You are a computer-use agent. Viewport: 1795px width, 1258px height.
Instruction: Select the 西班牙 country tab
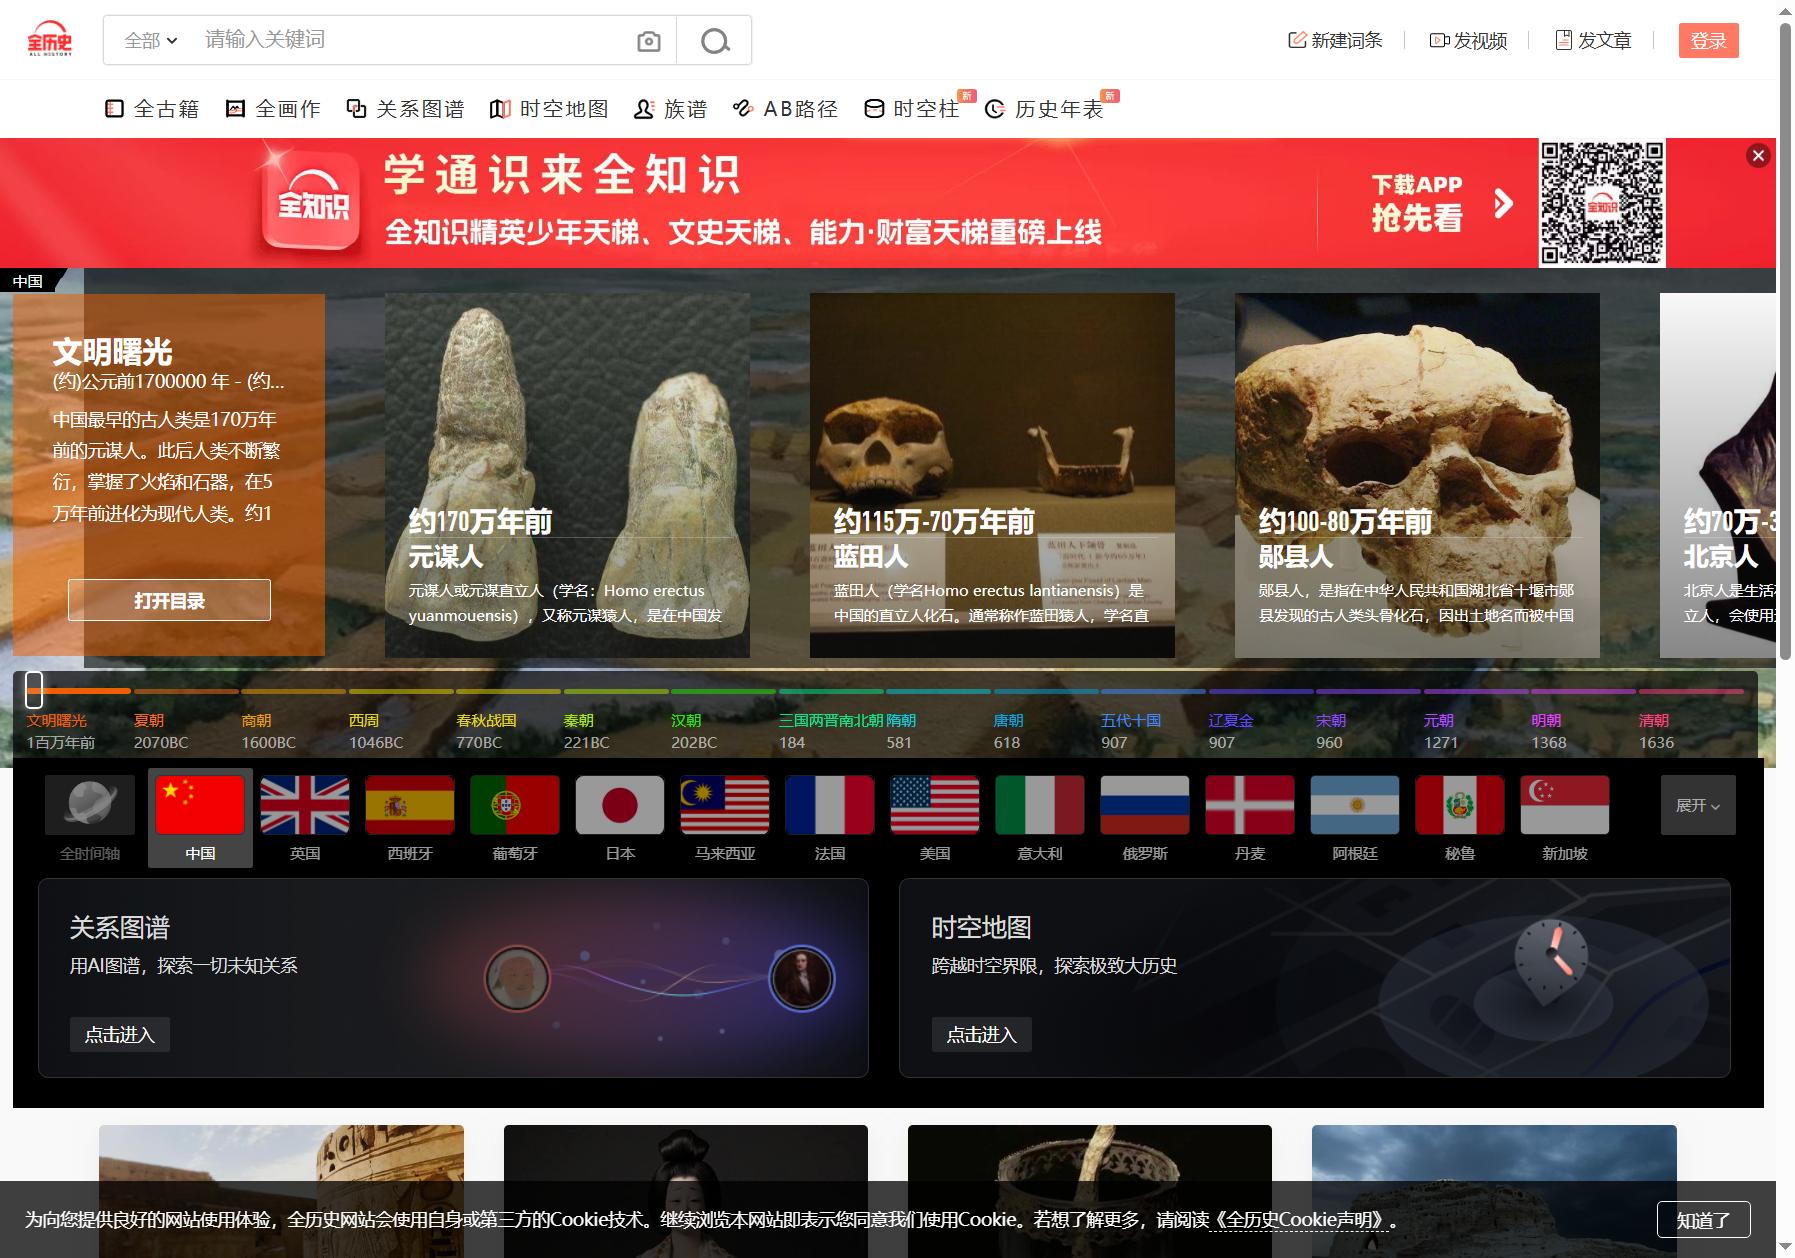click(410, 818)
